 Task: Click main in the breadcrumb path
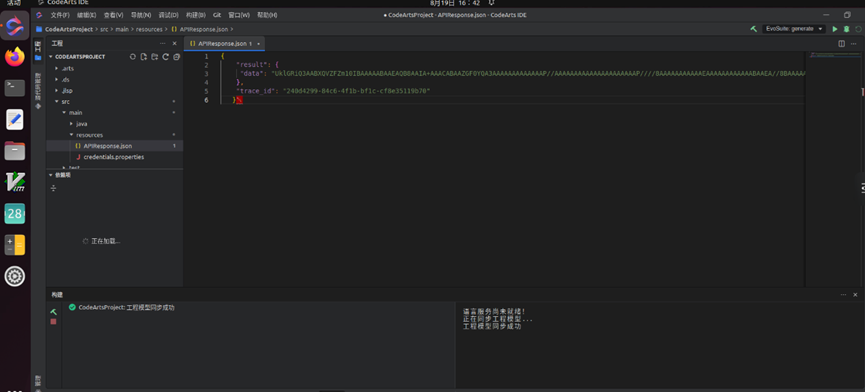(121, 29)
